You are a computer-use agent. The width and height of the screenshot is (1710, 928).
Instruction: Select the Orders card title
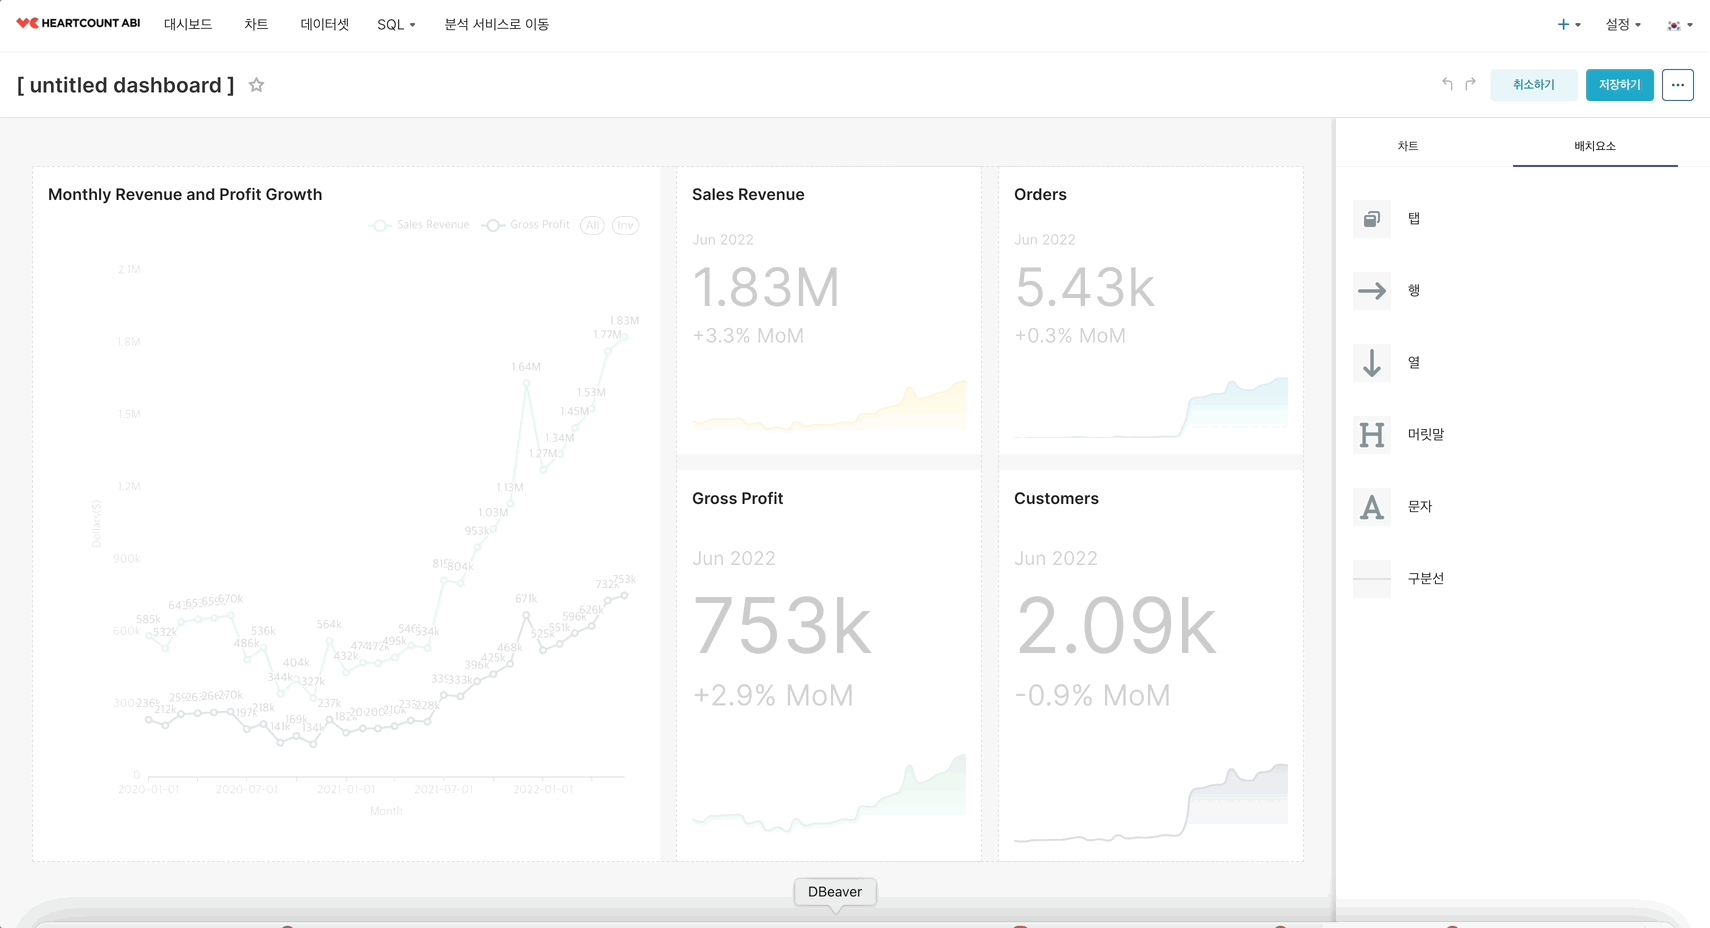click(1040, 194)
